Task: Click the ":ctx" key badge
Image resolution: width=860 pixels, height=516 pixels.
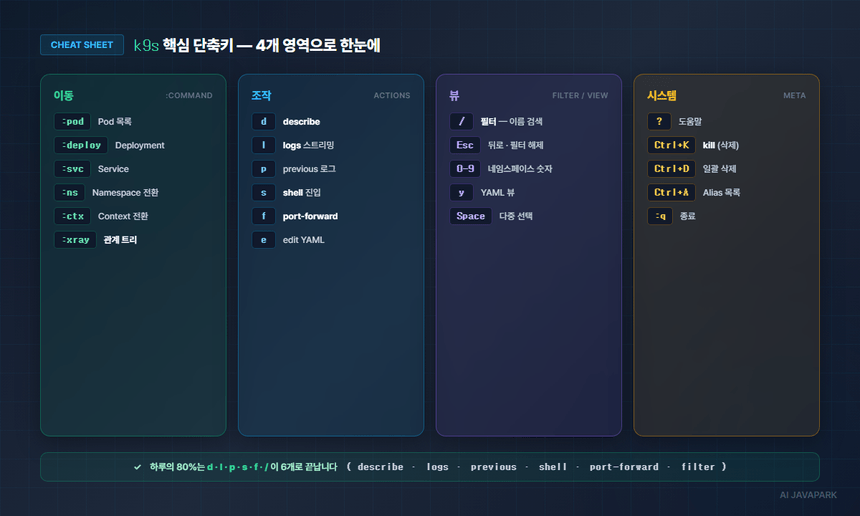Action: [72, 216]
